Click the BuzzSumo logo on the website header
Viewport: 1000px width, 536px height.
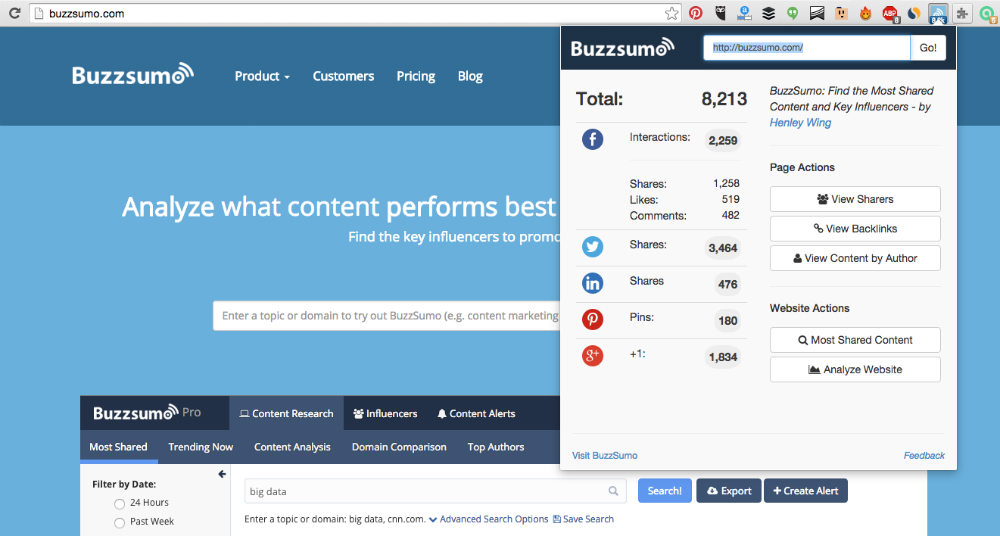pyautogui.click(x=133, y=74)
